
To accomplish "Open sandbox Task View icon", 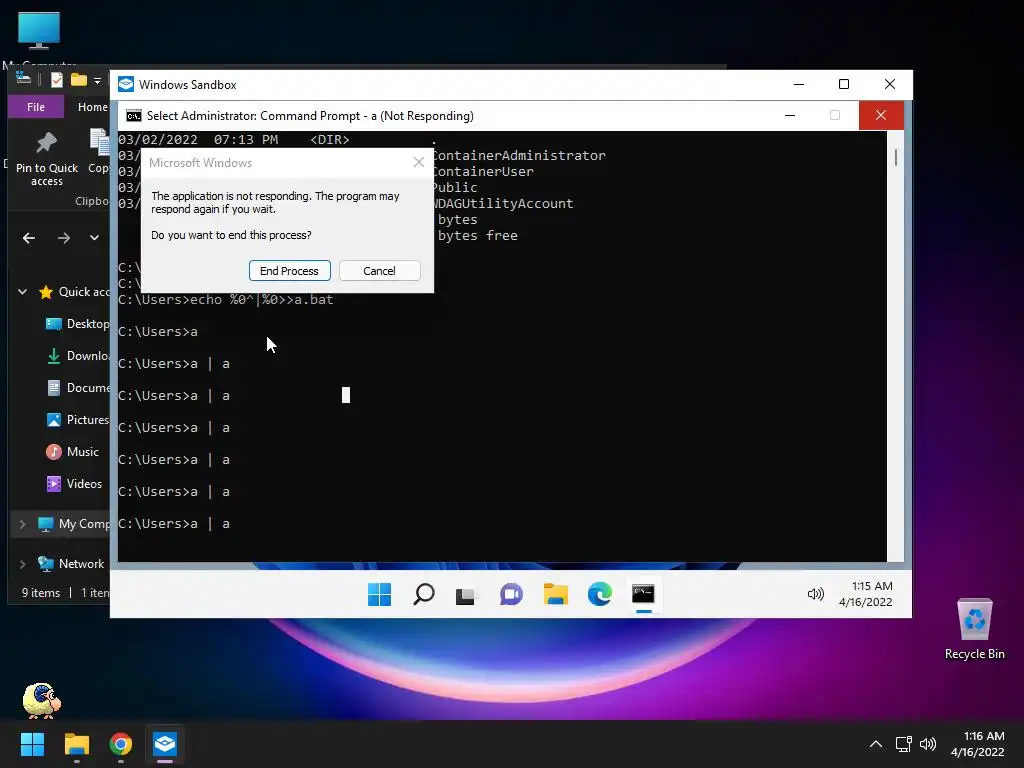I will (466, 594).
